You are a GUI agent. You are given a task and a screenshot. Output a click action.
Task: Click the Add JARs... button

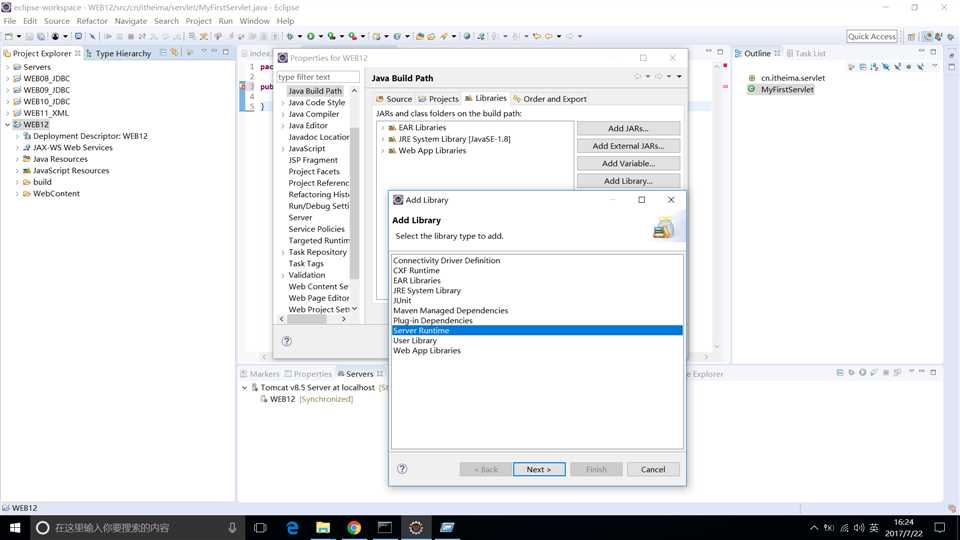tap(628, 128)
